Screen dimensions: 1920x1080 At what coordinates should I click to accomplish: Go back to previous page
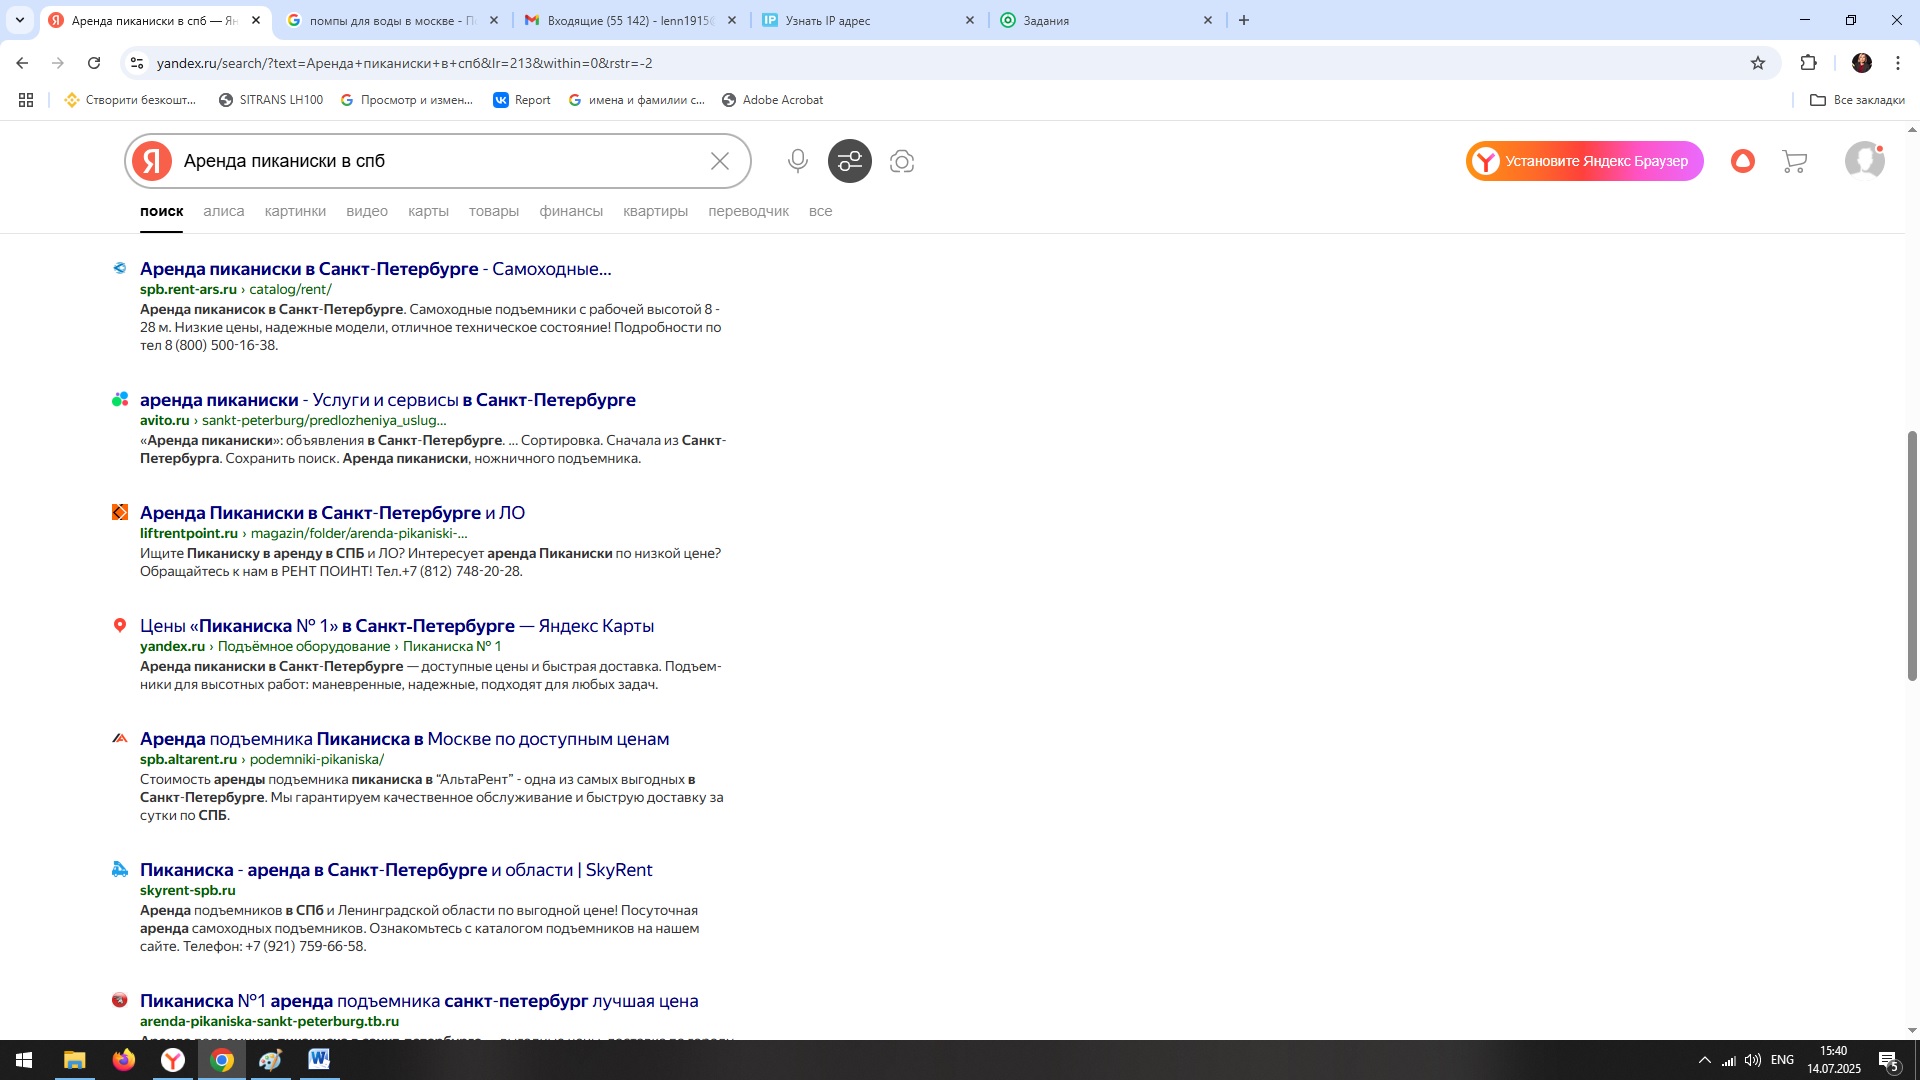tap(22, 63)
